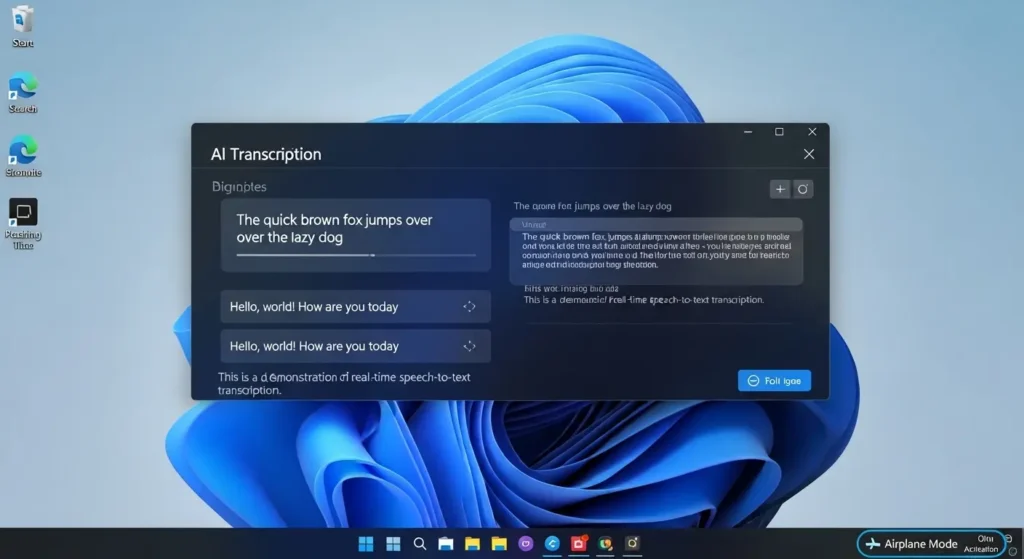Image resolution: width=1024 pixels, height=559 pixels.
Task: Open the Start menu from the taskbar
Action: coord(366,544)
